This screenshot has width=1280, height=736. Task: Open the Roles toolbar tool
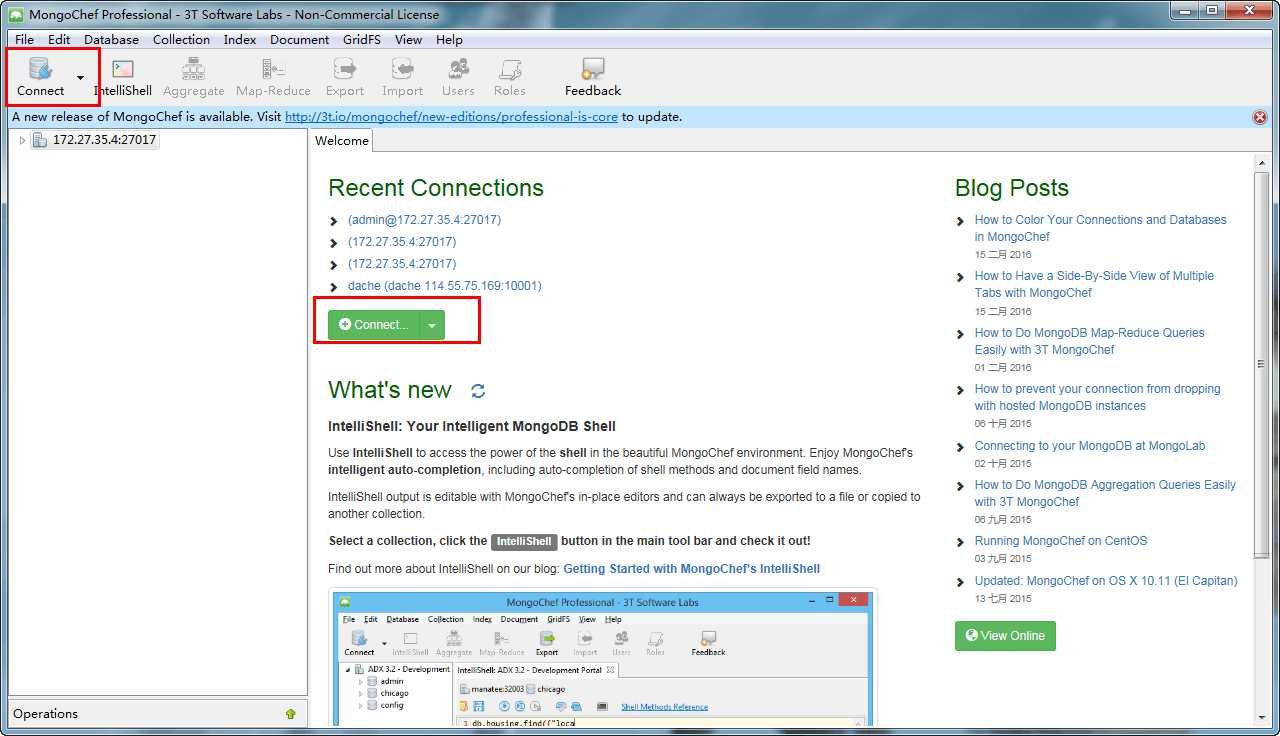[x=509, y=77]
